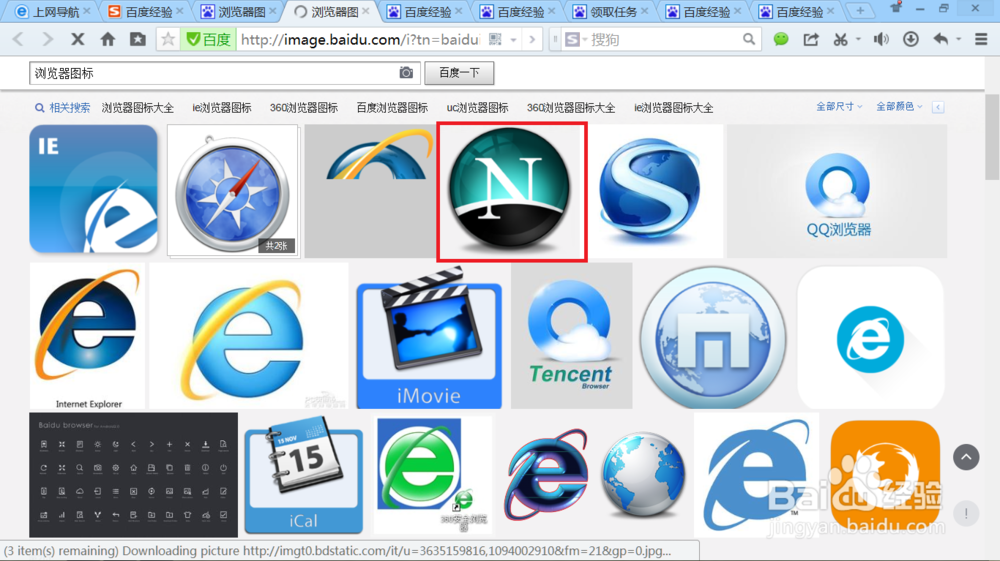Open the Netscape N logo thumbnail

[x=511, y=192]
